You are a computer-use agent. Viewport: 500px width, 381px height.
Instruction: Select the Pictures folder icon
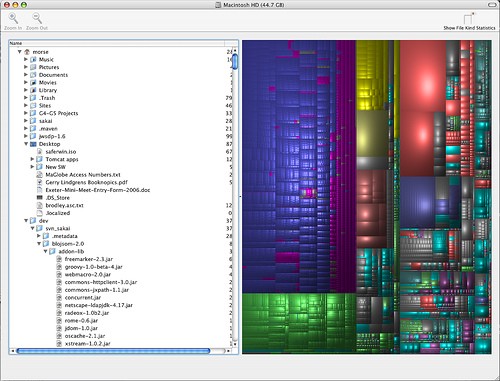pyautogui.click(x=33, y=67)
